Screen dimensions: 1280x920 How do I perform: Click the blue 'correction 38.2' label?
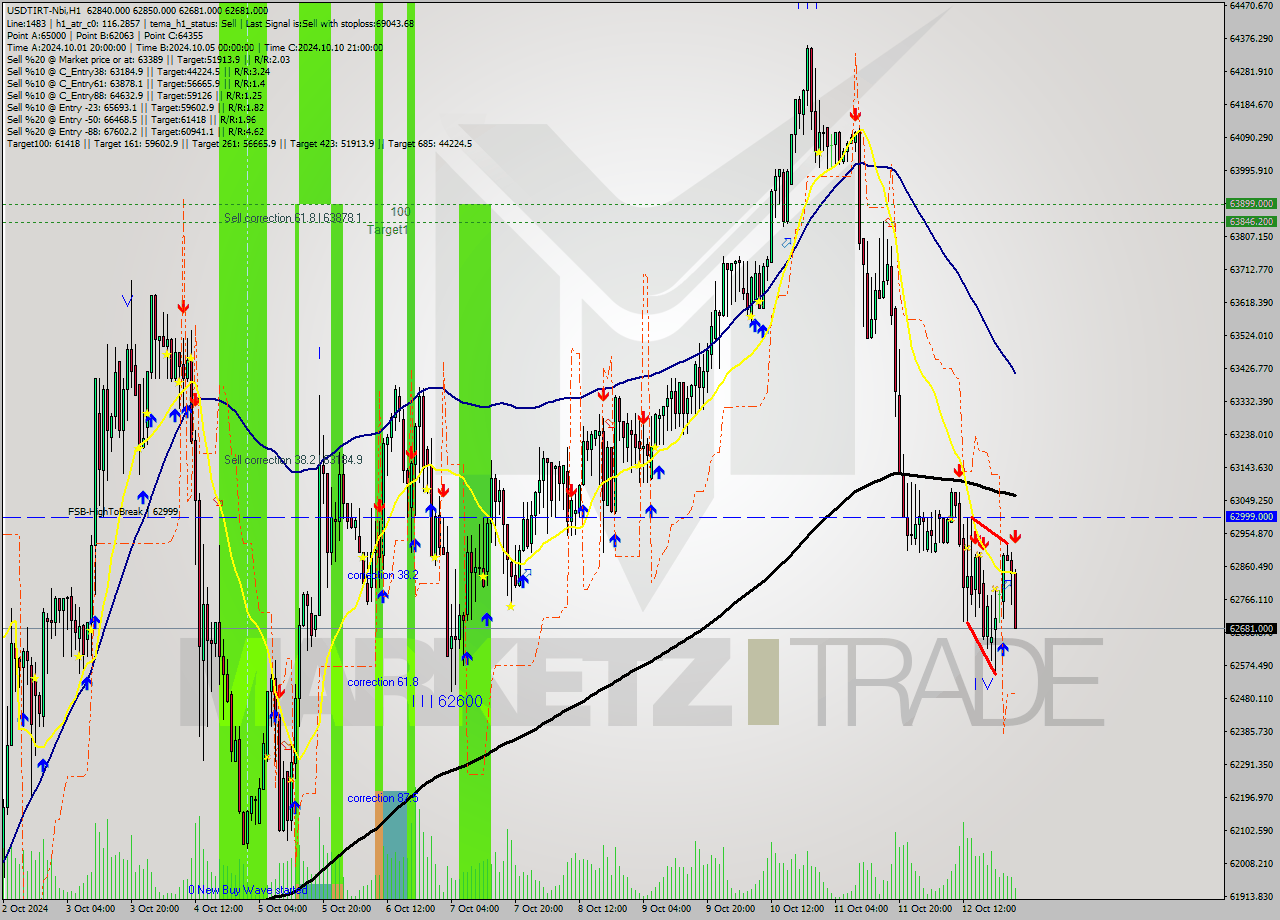[x=383, y=576]
